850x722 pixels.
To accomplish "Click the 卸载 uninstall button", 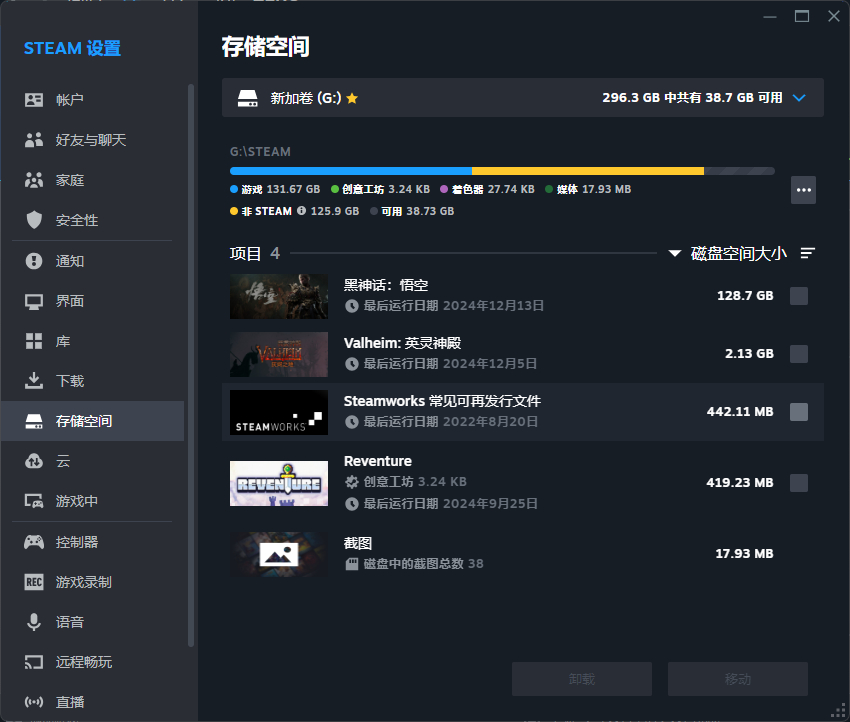I will tap(582, 679).
